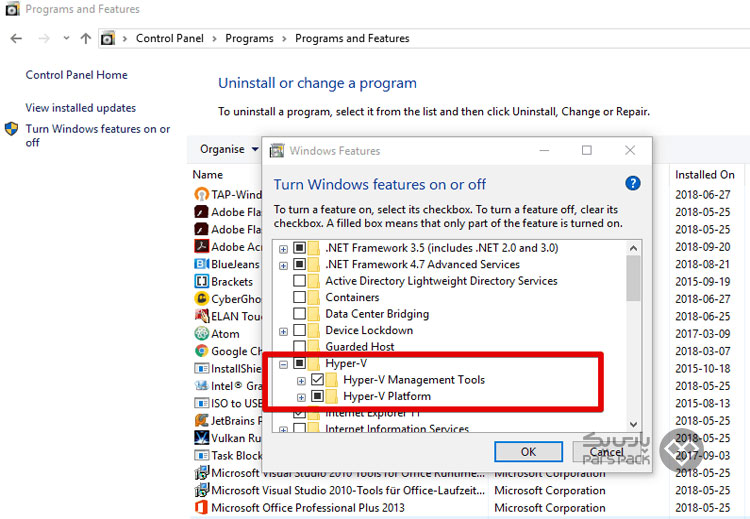Click the Hyper-V Management Tools folder icon
Screen dimensions: 750x519
coord(331,380)
